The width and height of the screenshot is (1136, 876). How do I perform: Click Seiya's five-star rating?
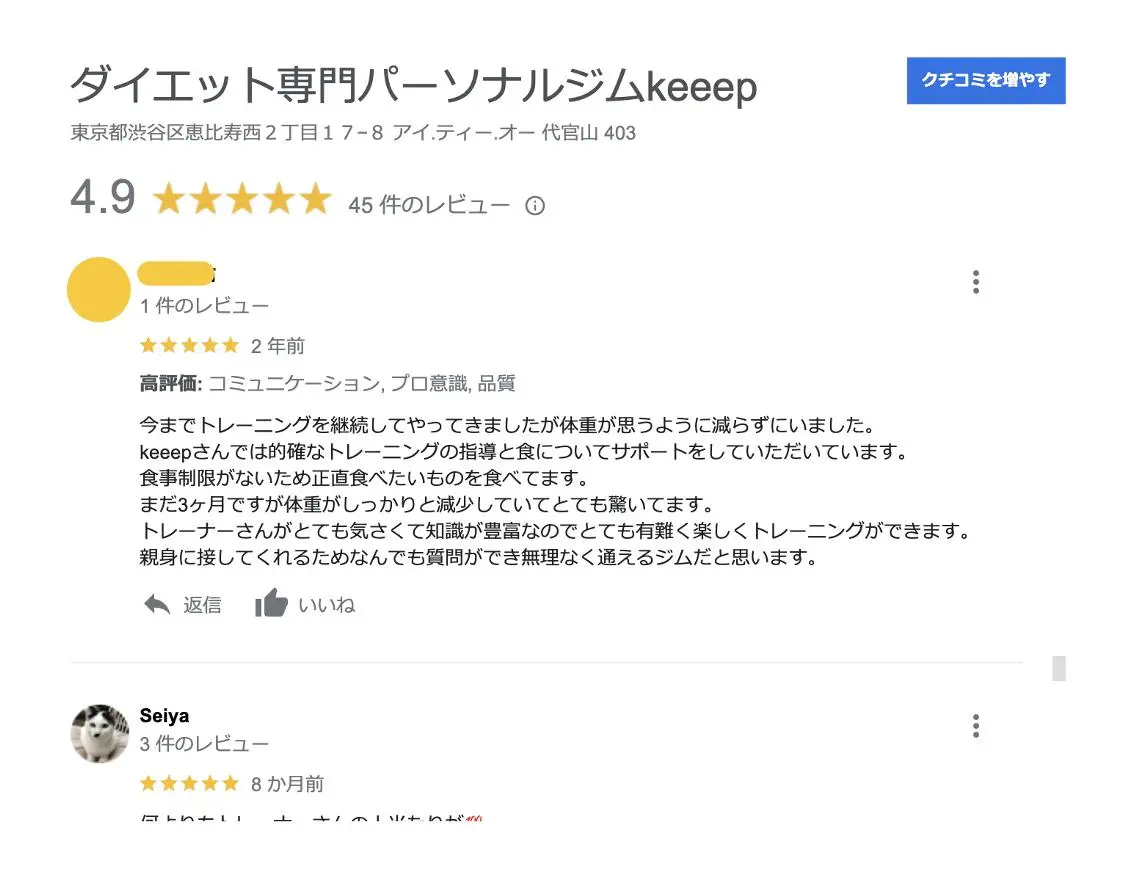[x=189, y=783]
